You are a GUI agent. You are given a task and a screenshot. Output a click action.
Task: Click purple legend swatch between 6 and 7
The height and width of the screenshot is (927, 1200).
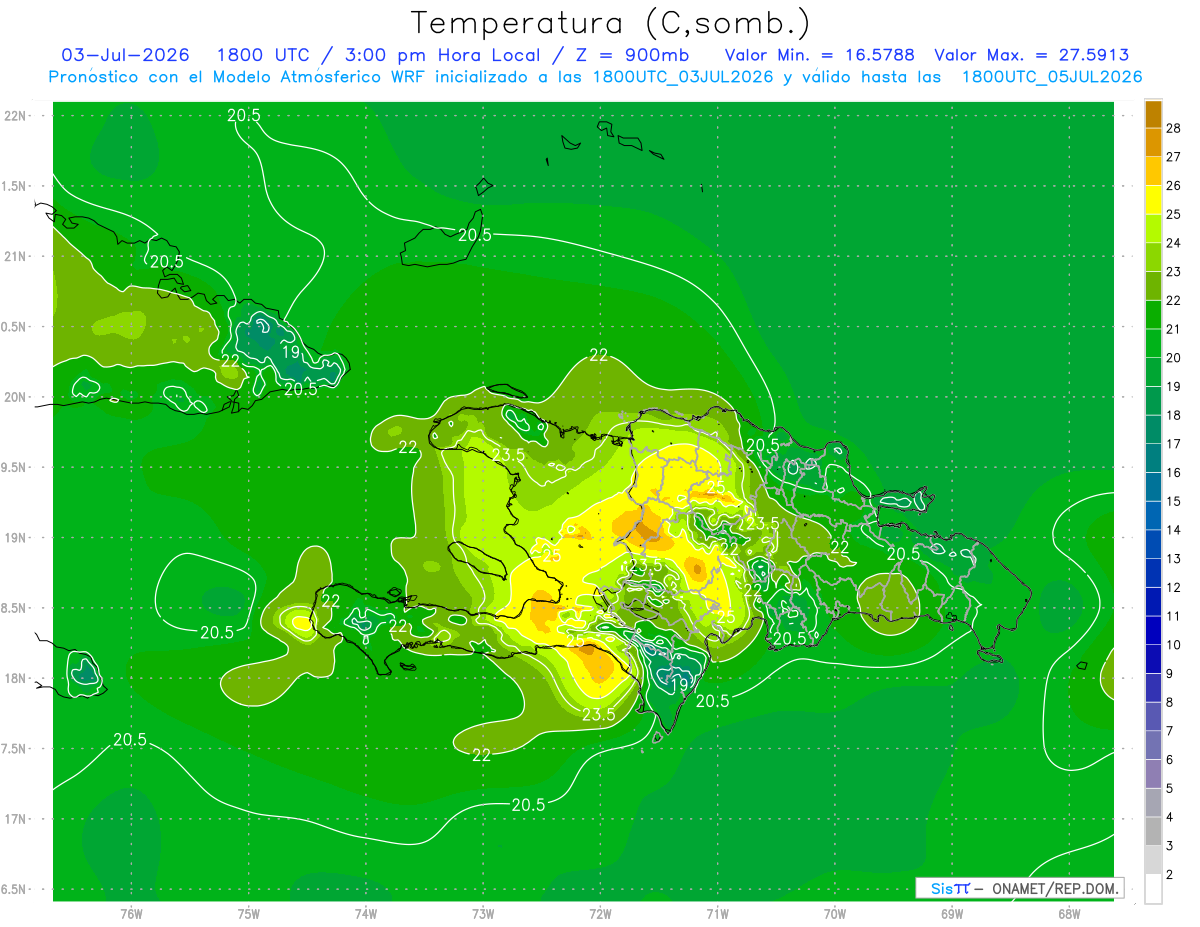tap(1153, 745)
